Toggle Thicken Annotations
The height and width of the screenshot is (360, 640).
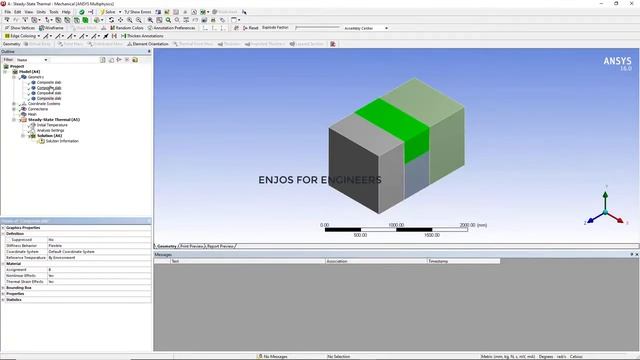point(142,36)
